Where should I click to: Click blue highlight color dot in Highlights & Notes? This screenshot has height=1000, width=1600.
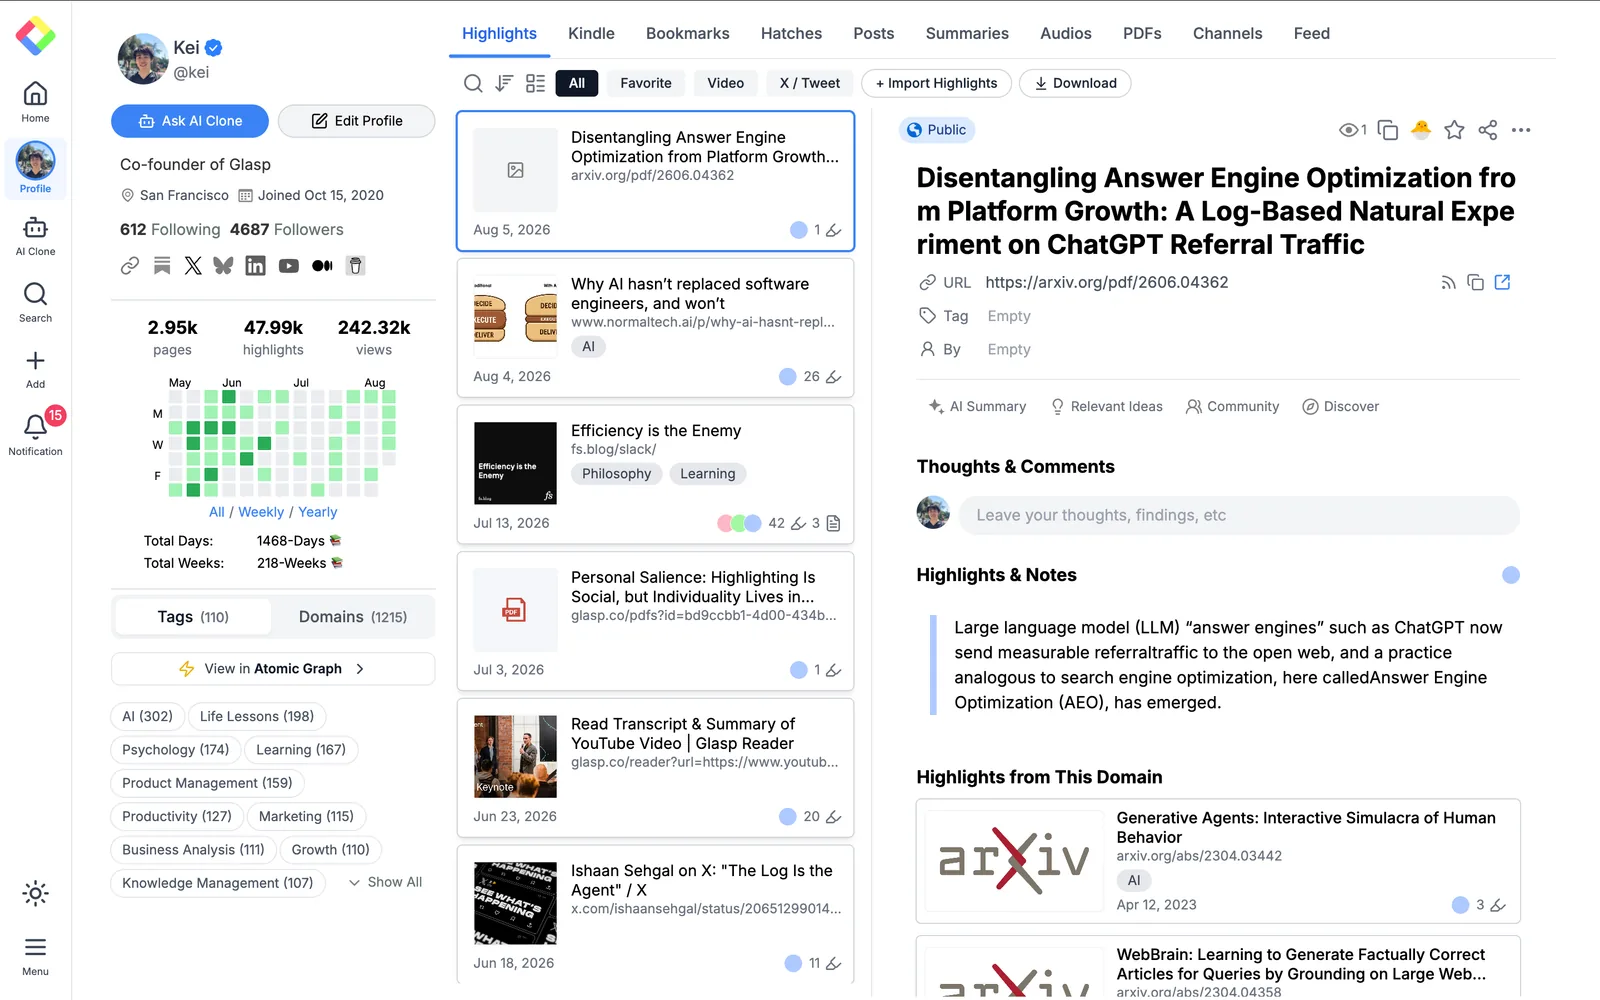click(1511, 575)
